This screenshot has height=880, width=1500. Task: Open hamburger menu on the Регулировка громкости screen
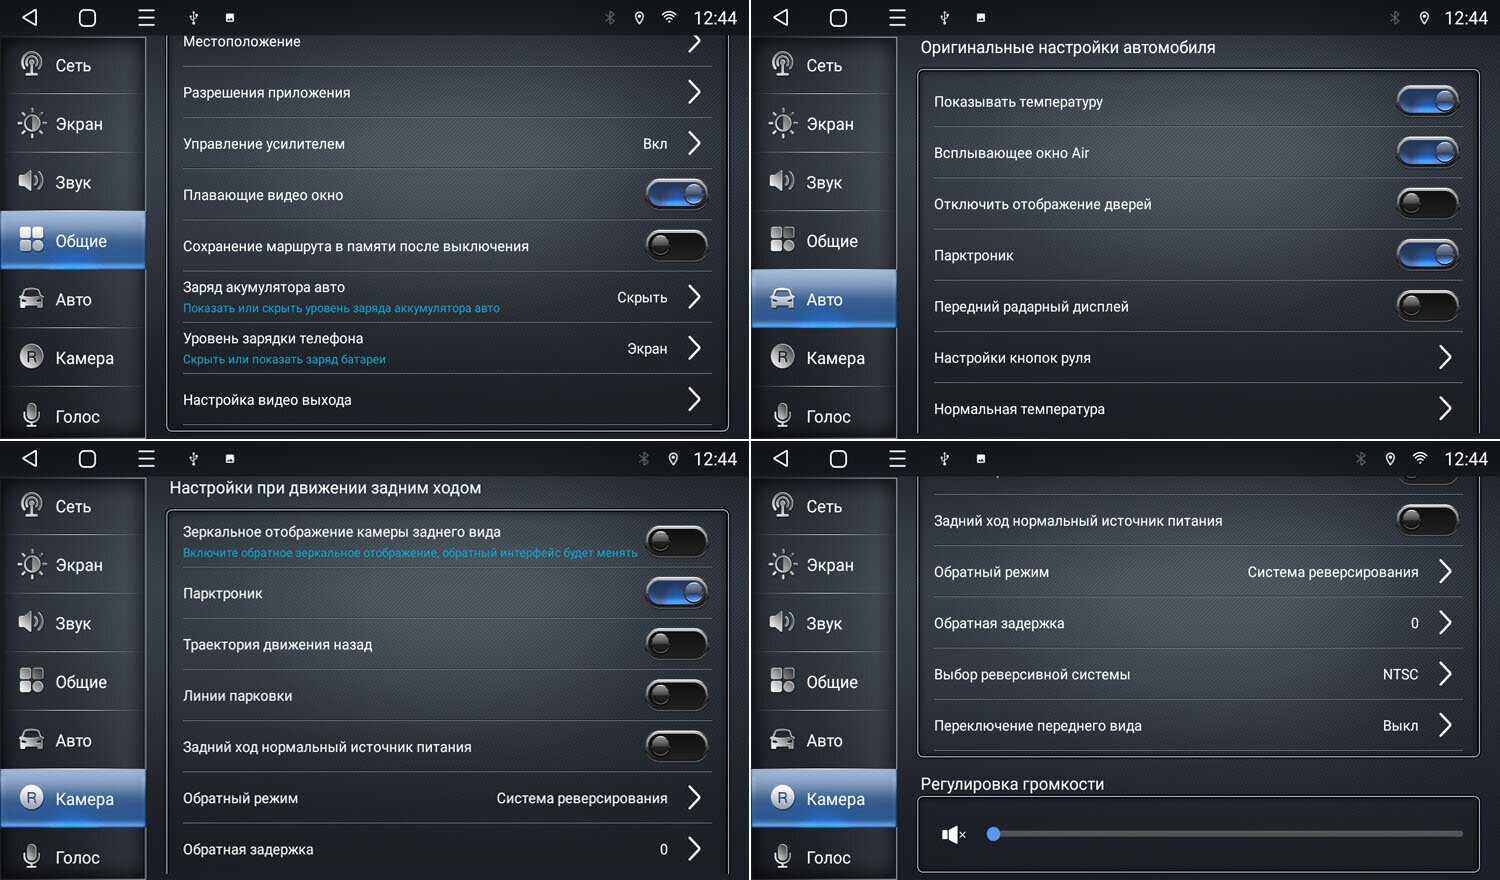coord(897,458)
